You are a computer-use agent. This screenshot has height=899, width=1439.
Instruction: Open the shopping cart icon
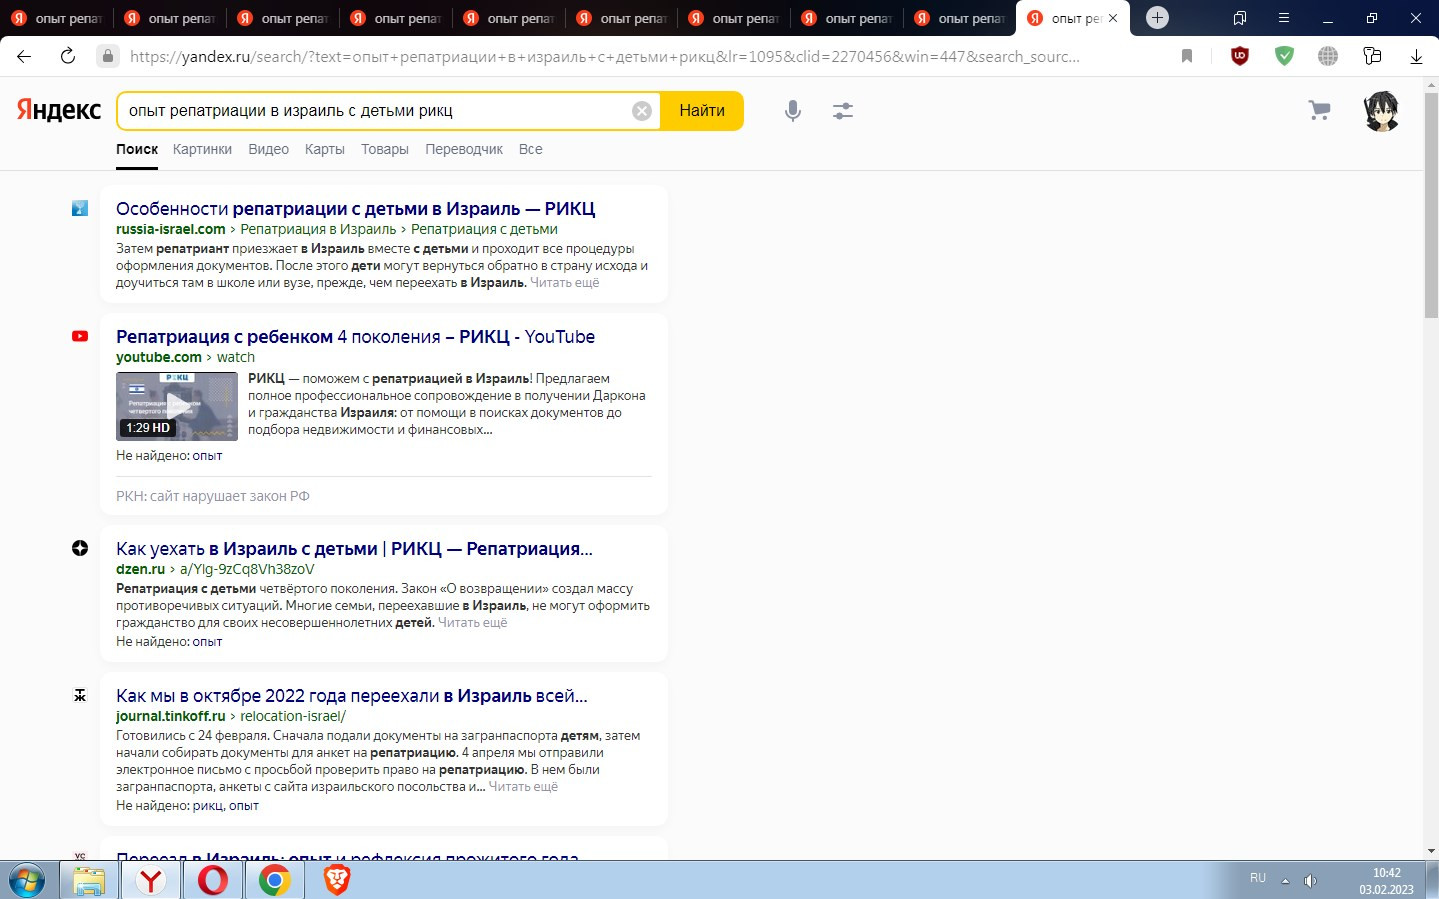click(1320, 110)
